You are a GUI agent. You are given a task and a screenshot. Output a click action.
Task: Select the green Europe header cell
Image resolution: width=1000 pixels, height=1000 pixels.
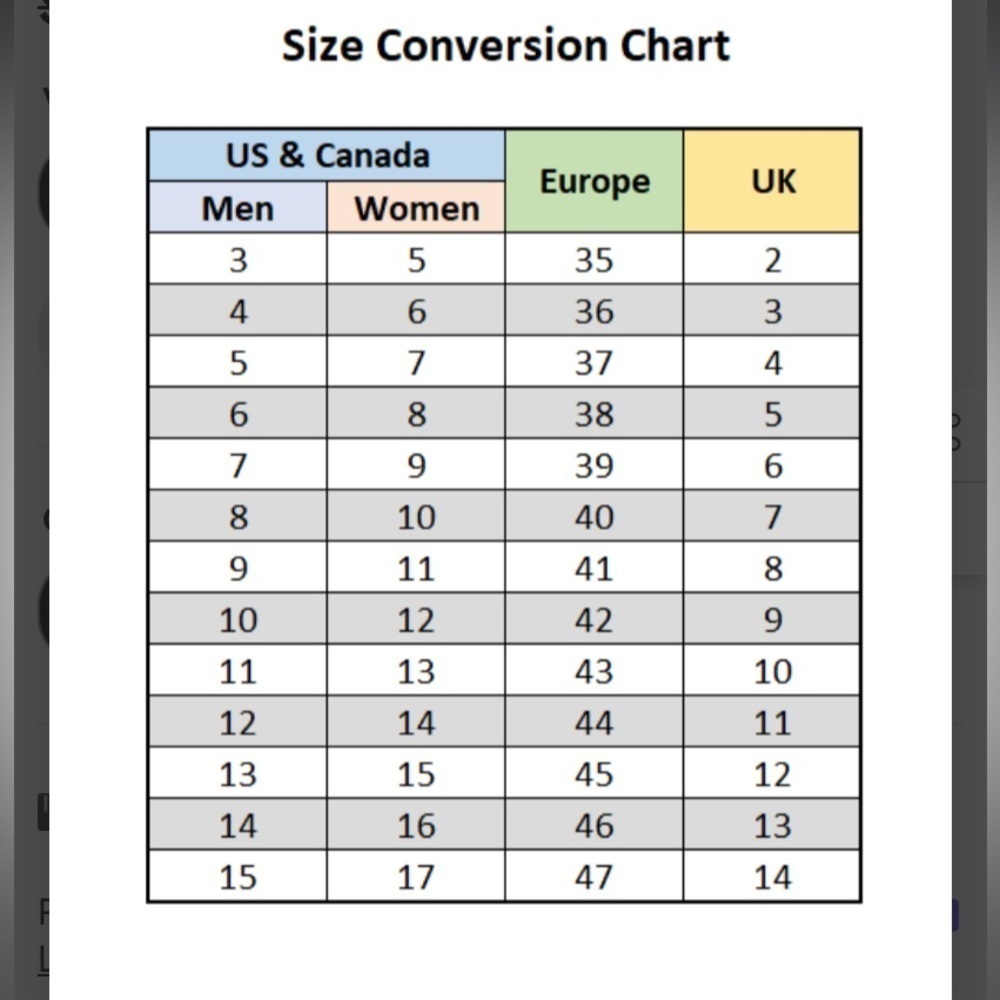(x=594, y=181)
